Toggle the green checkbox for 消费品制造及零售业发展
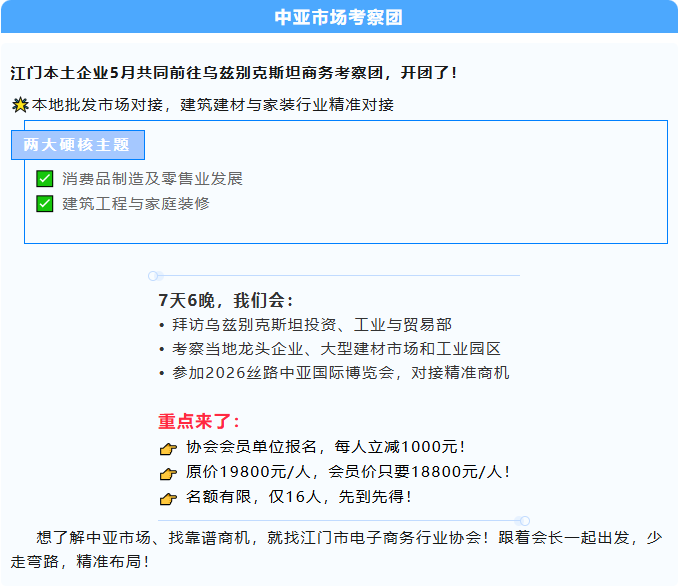The width and height of the screenshot is (680, 587). click(44, 179)
